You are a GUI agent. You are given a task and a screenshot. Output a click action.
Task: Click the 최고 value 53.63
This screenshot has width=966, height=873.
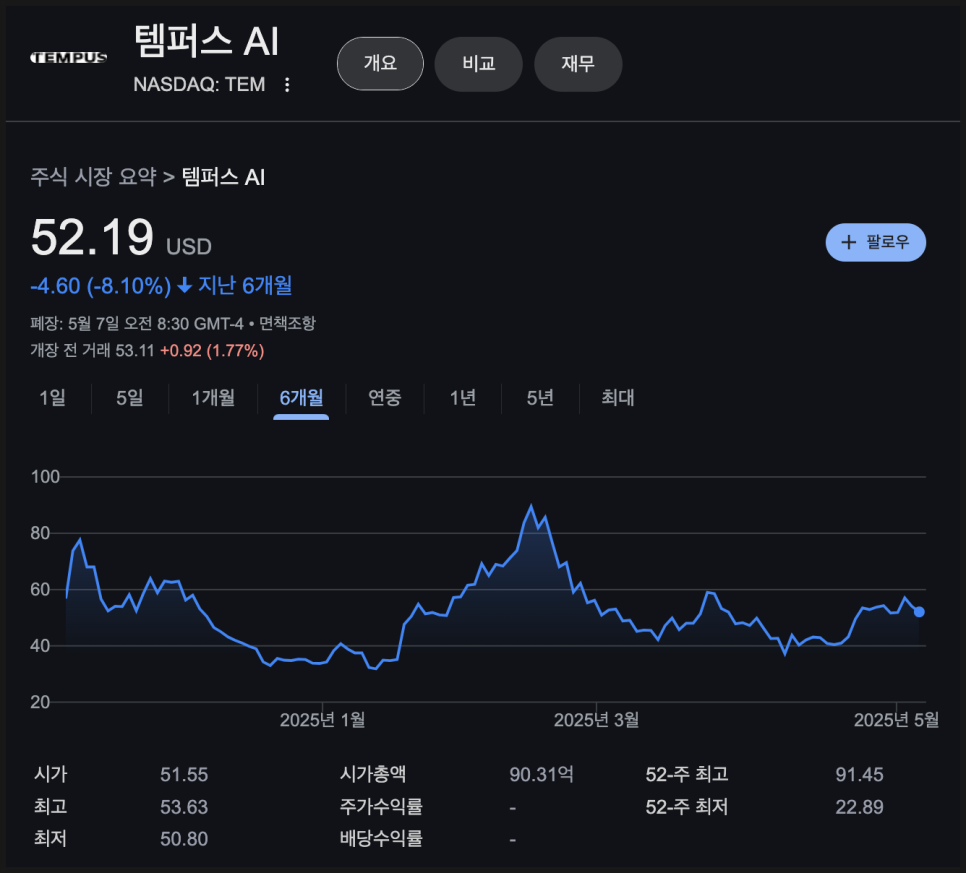(184, 807)
